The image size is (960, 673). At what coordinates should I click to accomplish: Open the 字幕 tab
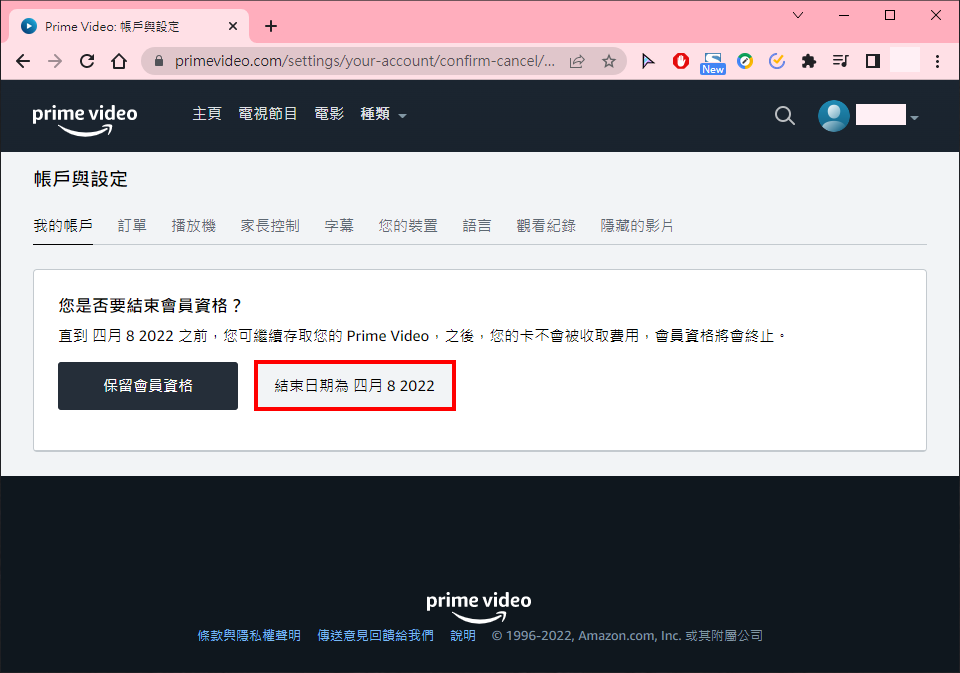[x=339, y=226]
